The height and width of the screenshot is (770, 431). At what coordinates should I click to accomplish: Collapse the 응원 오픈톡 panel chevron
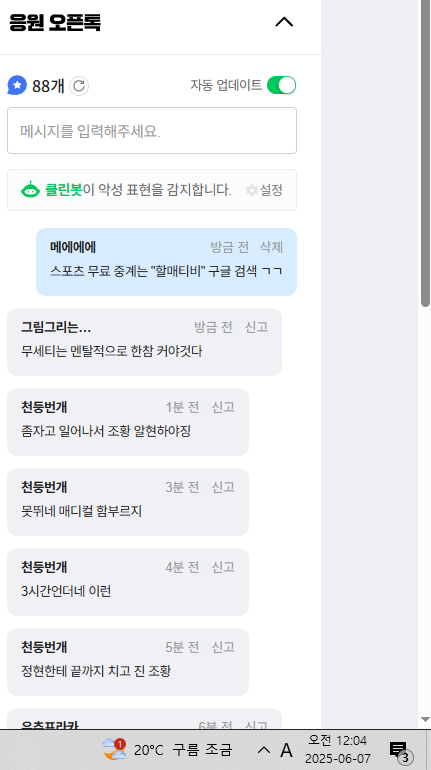tap(284, 22)
